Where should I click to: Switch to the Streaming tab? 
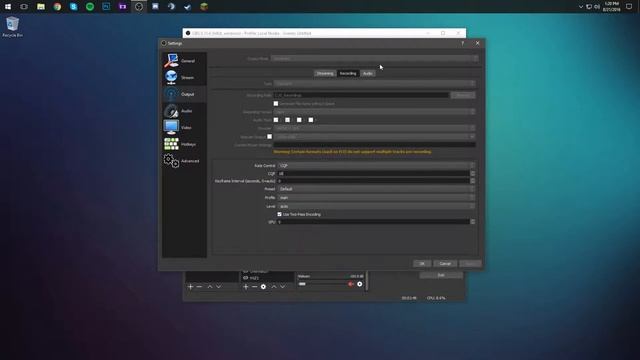tap(325, 73)
